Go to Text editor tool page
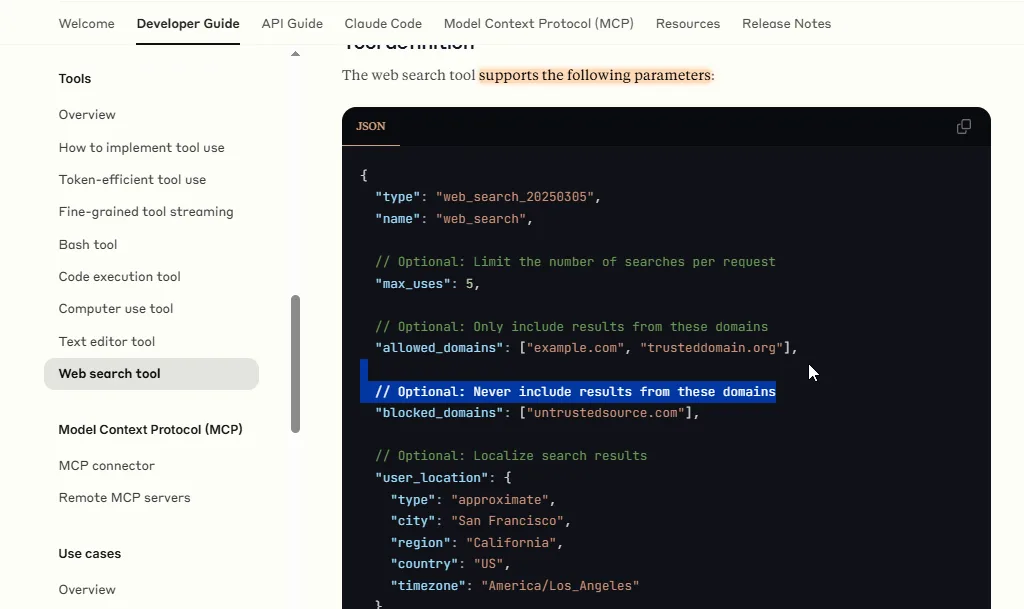This screenshot has width=1024, height=609. [107, 342]
